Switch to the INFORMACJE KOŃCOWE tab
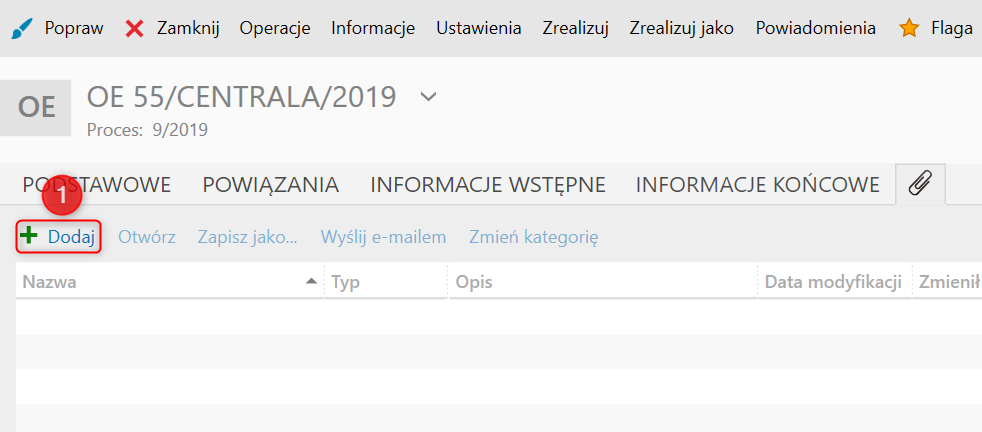The width and height of the screenshot is (982, 432). click(757, 185)
